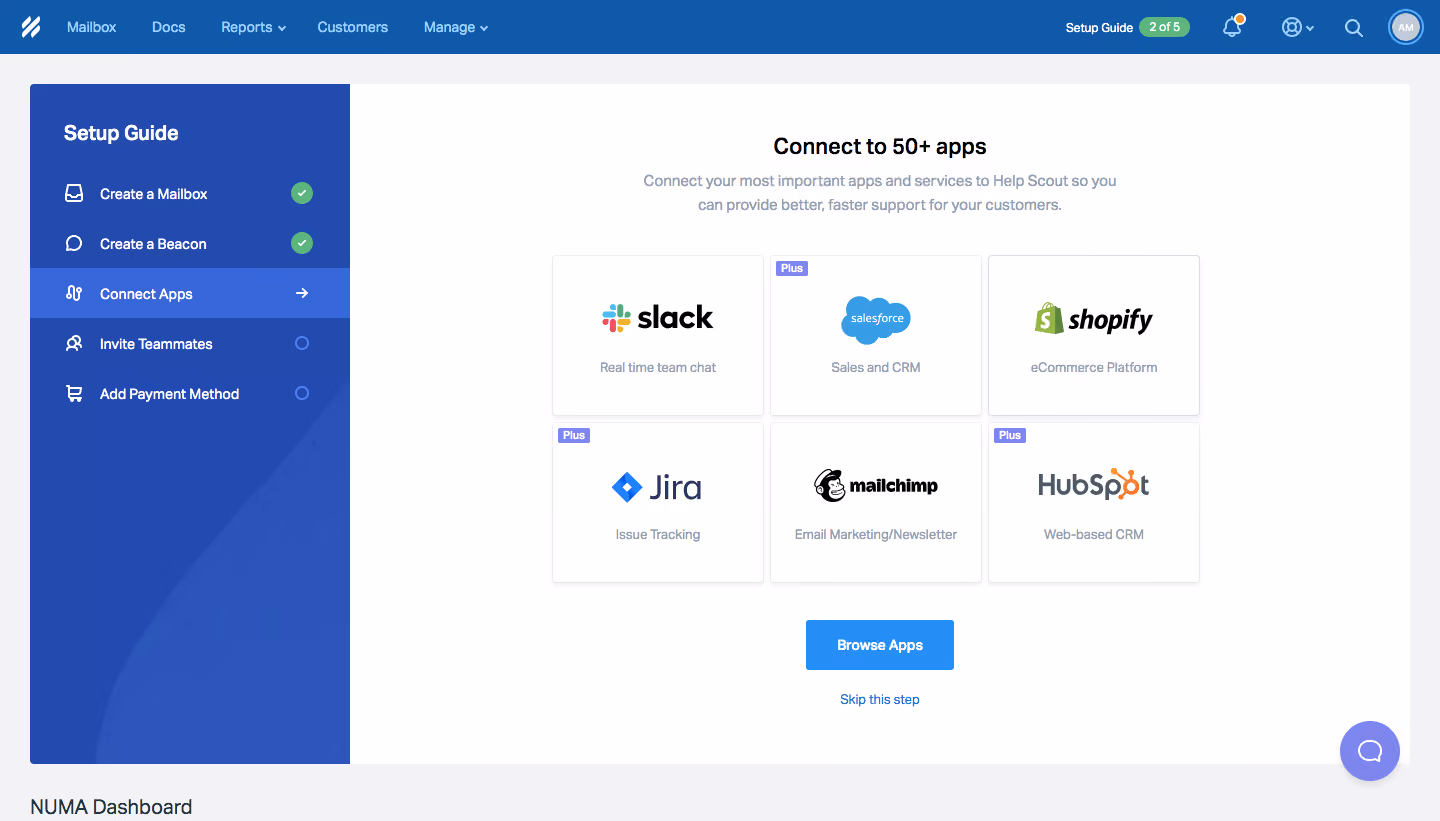Click the 2 of 5 progress badge

(1164, 27)
